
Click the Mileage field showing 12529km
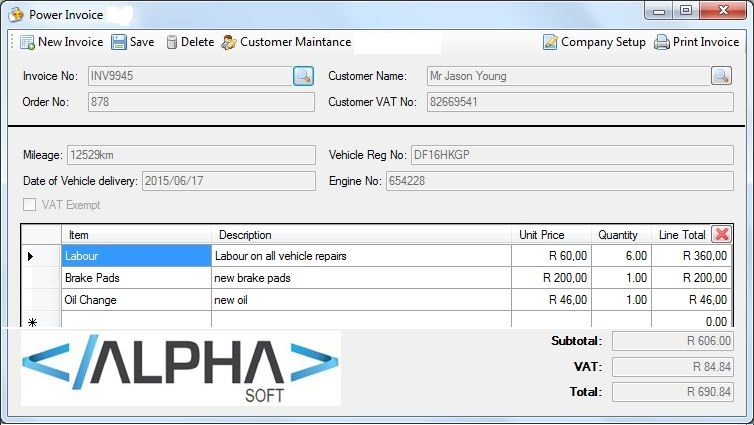190,155
